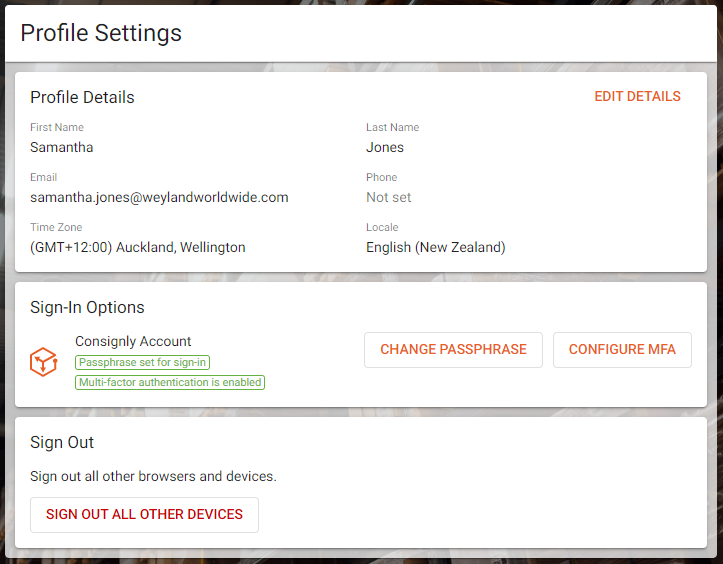Click the Consignly Account cube logo icon

43,362
